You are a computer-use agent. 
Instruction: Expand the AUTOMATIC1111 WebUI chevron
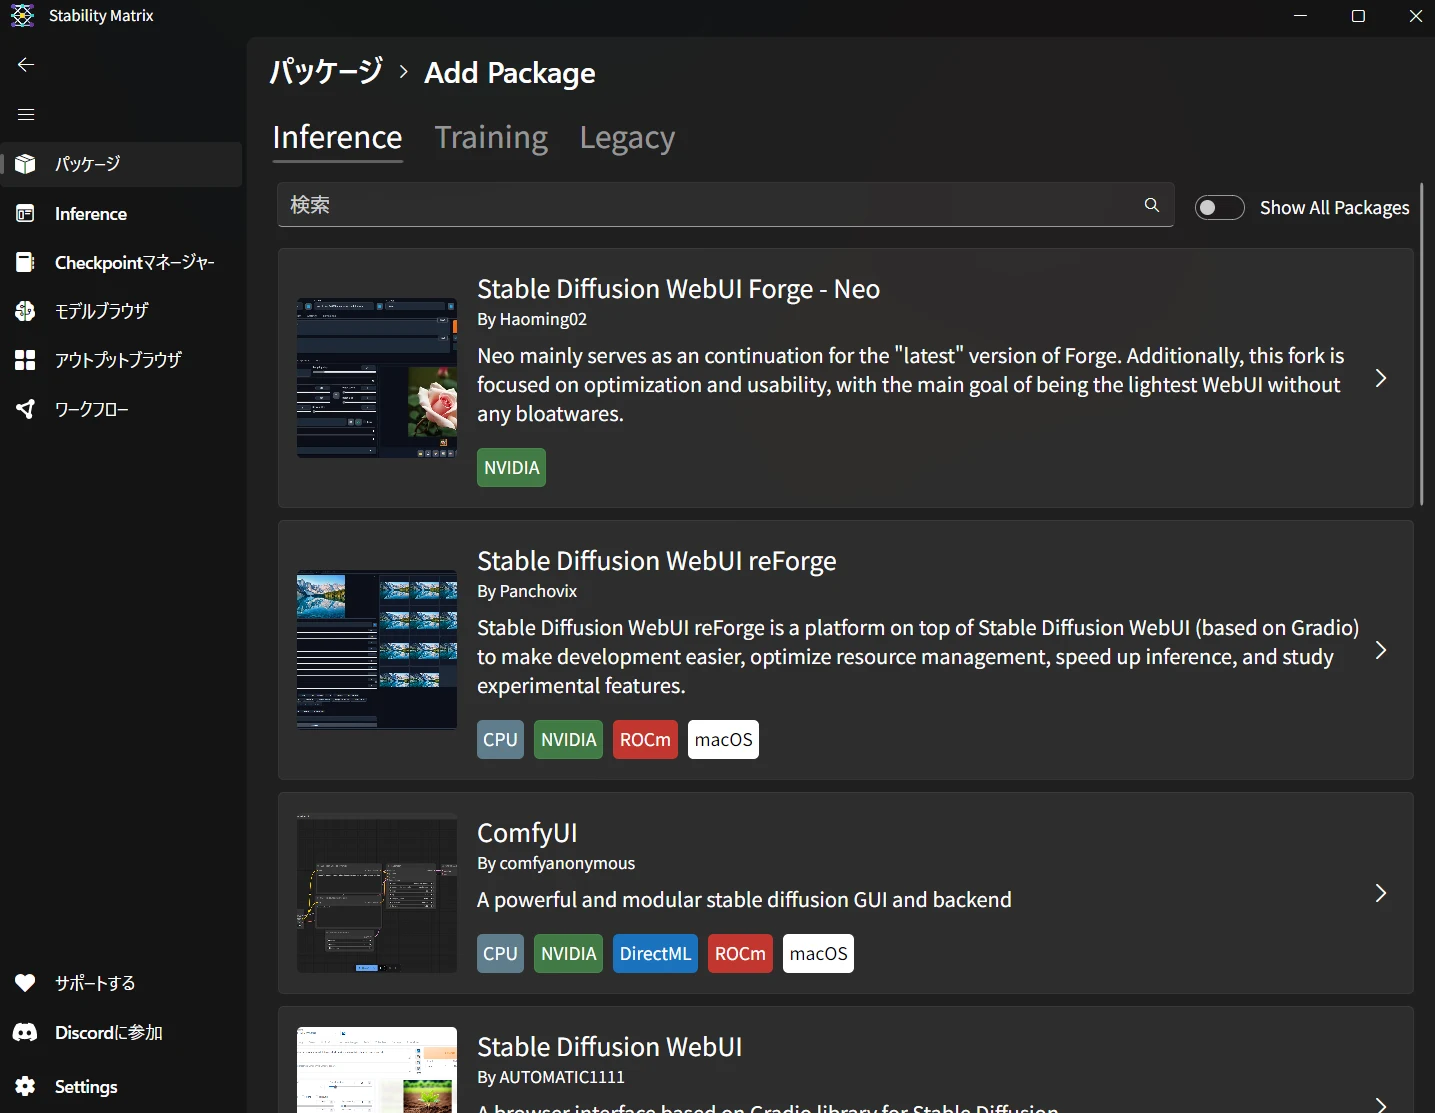coord(1380,1104)
